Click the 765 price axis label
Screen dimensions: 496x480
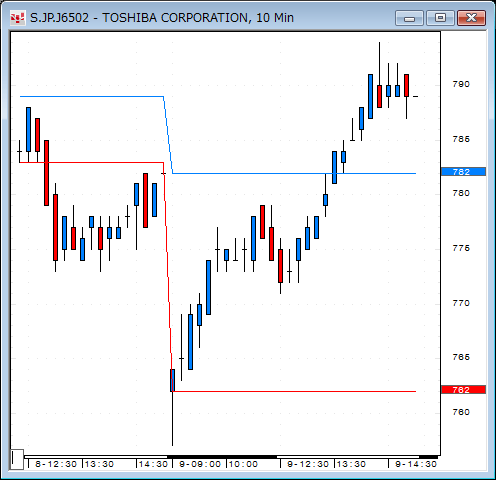click(x=461, y=357)
